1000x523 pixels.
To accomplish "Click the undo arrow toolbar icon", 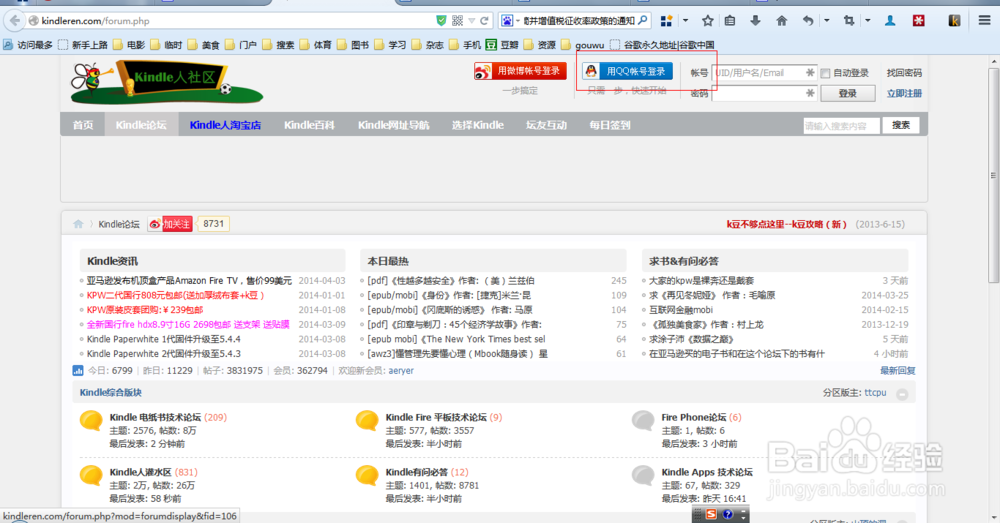I will point(808,20).
